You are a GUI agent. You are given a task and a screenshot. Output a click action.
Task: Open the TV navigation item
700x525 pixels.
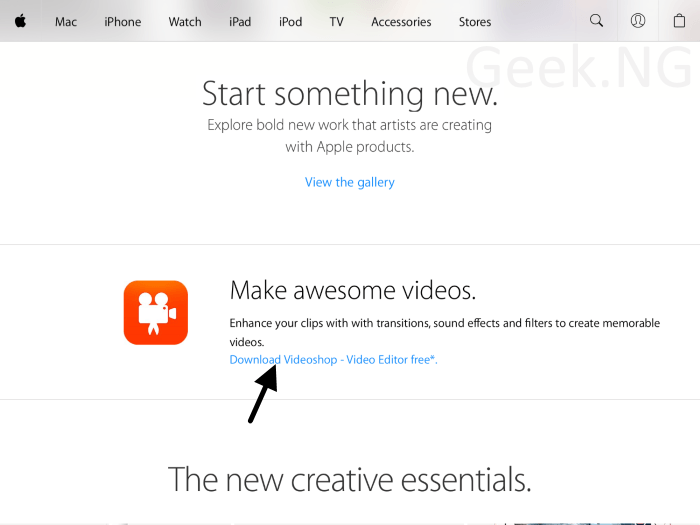337,22
